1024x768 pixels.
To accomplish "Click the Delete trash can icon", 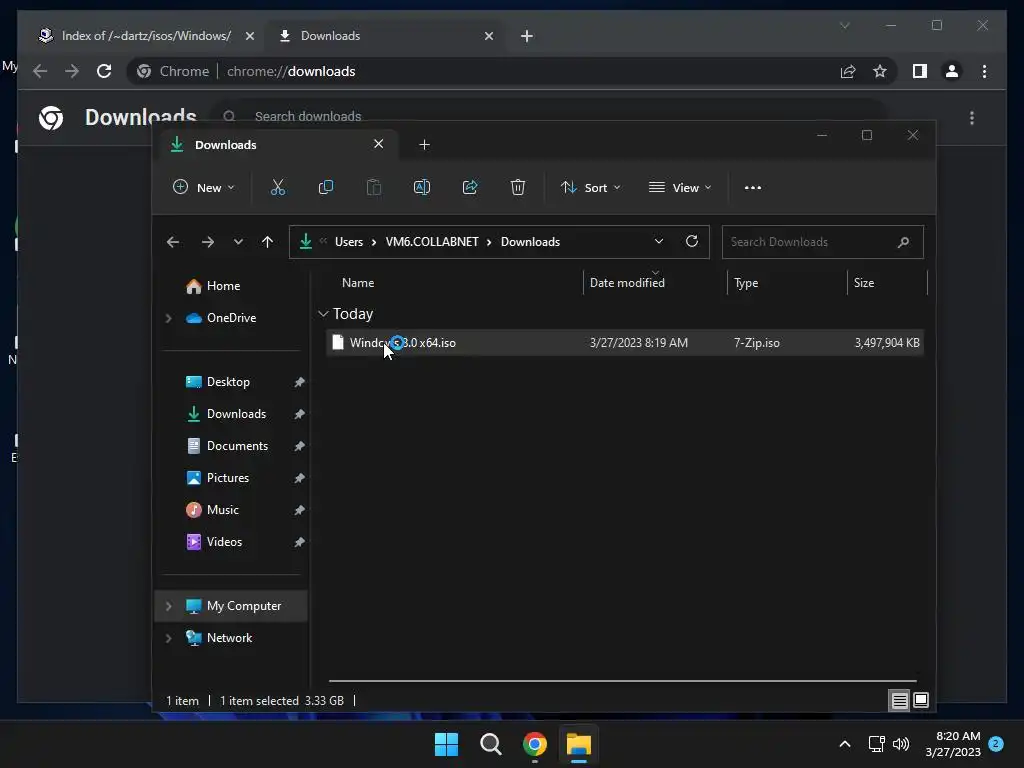I will pyautogui.click(x=518, y=187).
